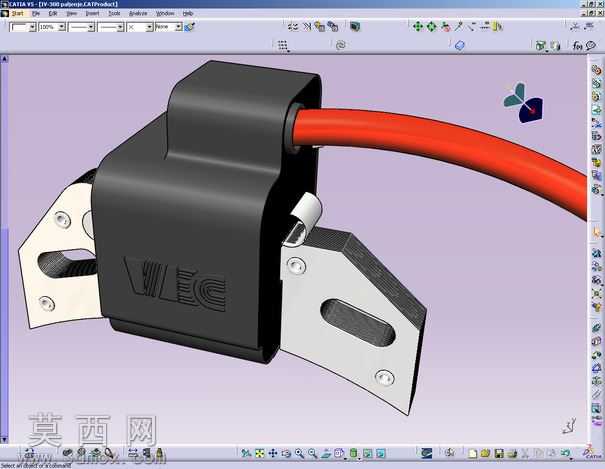Image resolution: width=605 pixels, height=469 pixels.
Task: Click the swirl Update icon
Action: pos(340,46)
